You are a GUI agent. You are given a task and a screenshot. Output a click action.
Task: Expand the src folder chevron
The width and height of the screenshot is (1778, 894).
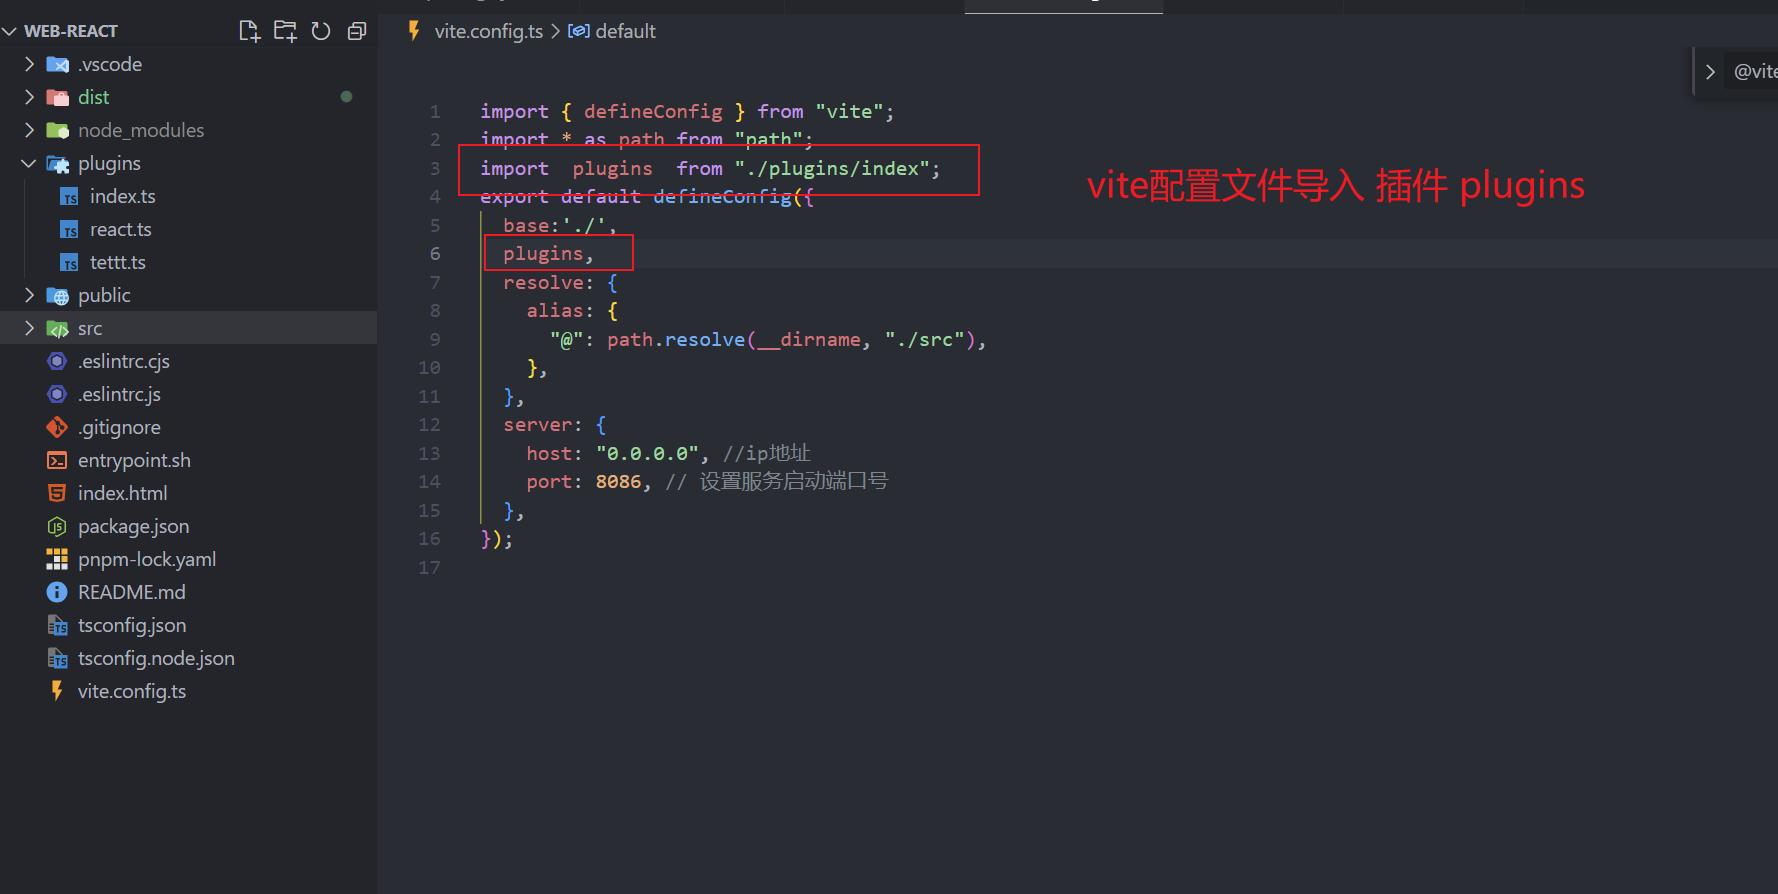click(x=29, y=328)
